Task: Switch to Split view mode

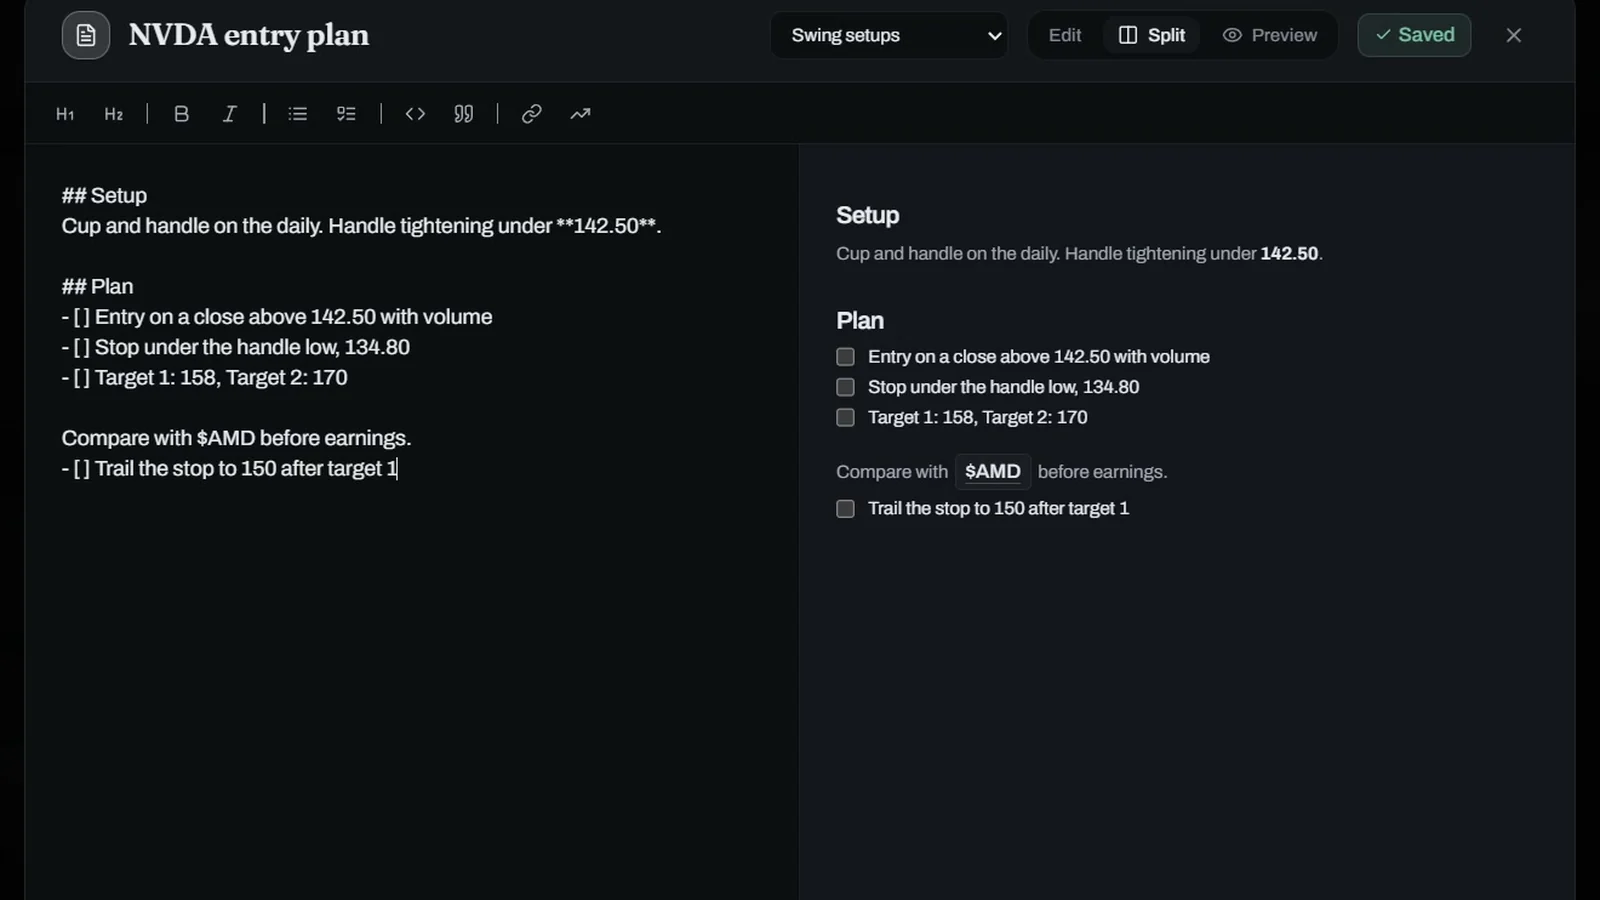Action: (x=1152, y=35)
